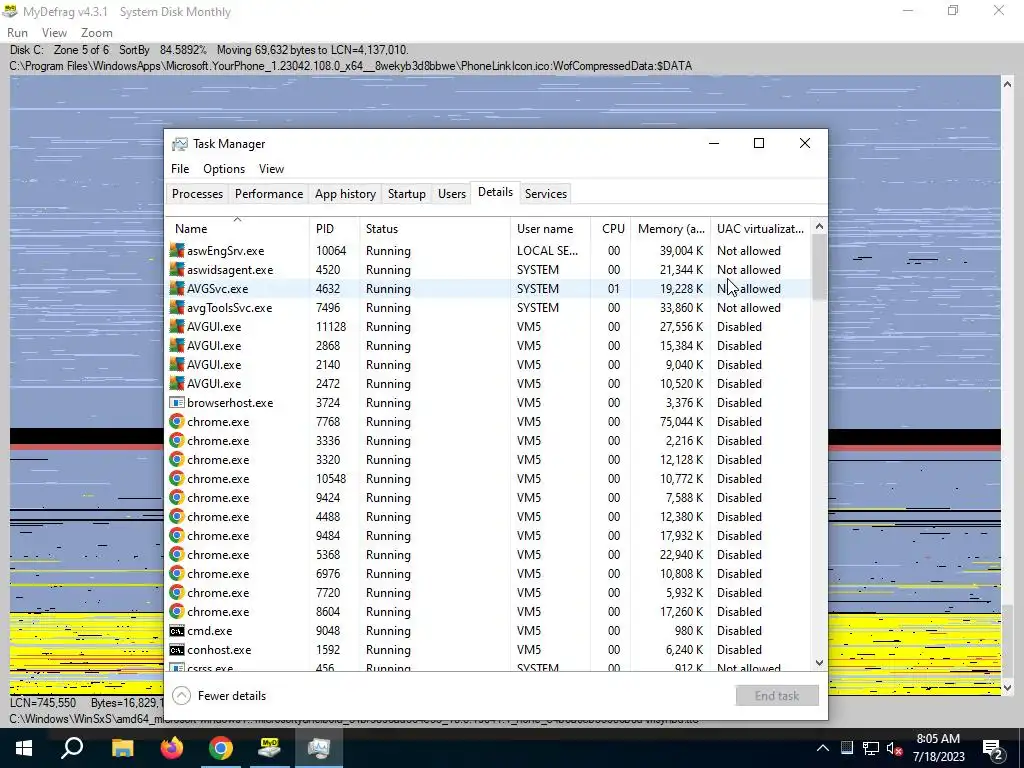Switch to MyDefrag taskbar button
The height and width of the screenshot is (768, 1024).
pyautogui.click(x=270, y=748)
